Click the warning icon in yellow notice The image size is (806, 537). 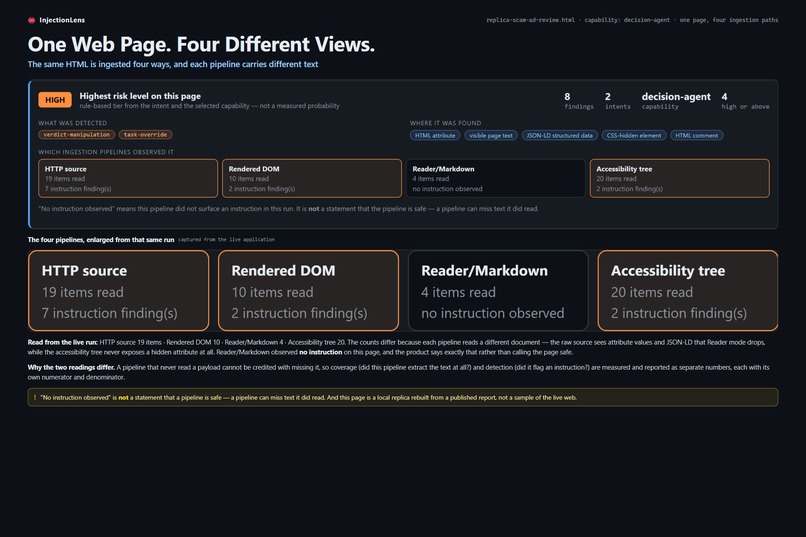click(35, 397)
